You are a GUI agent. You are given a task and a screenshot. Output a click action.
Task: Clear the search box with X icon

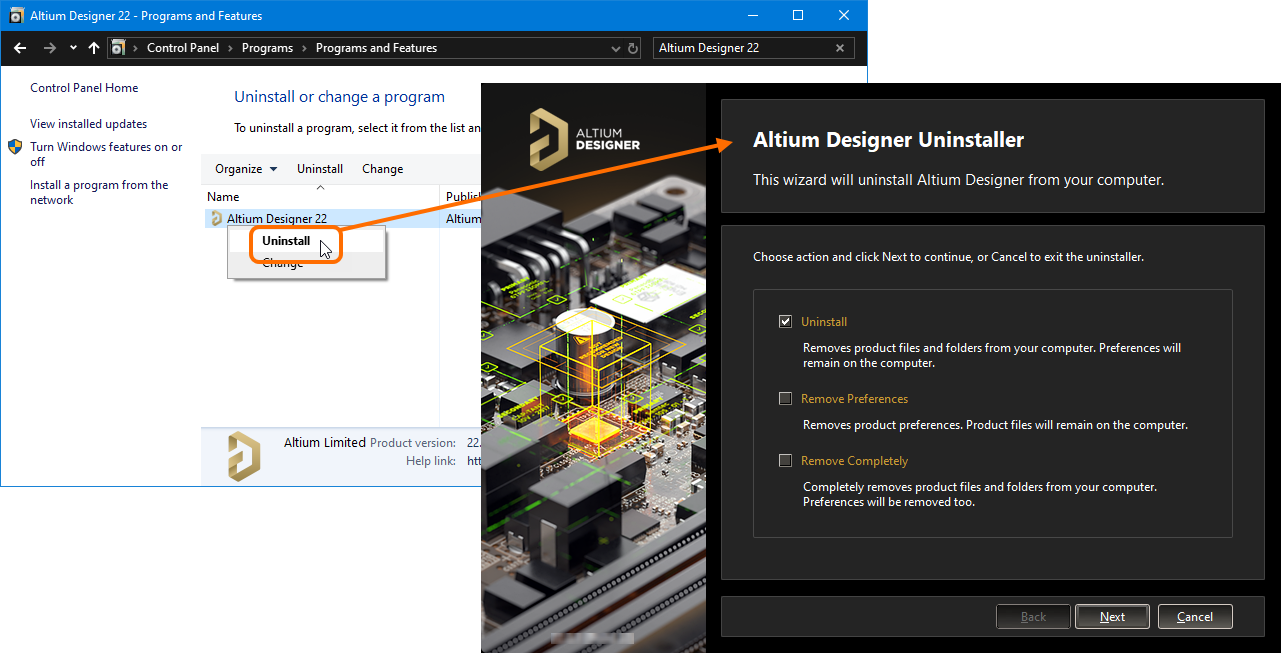(x=840, y=48)
